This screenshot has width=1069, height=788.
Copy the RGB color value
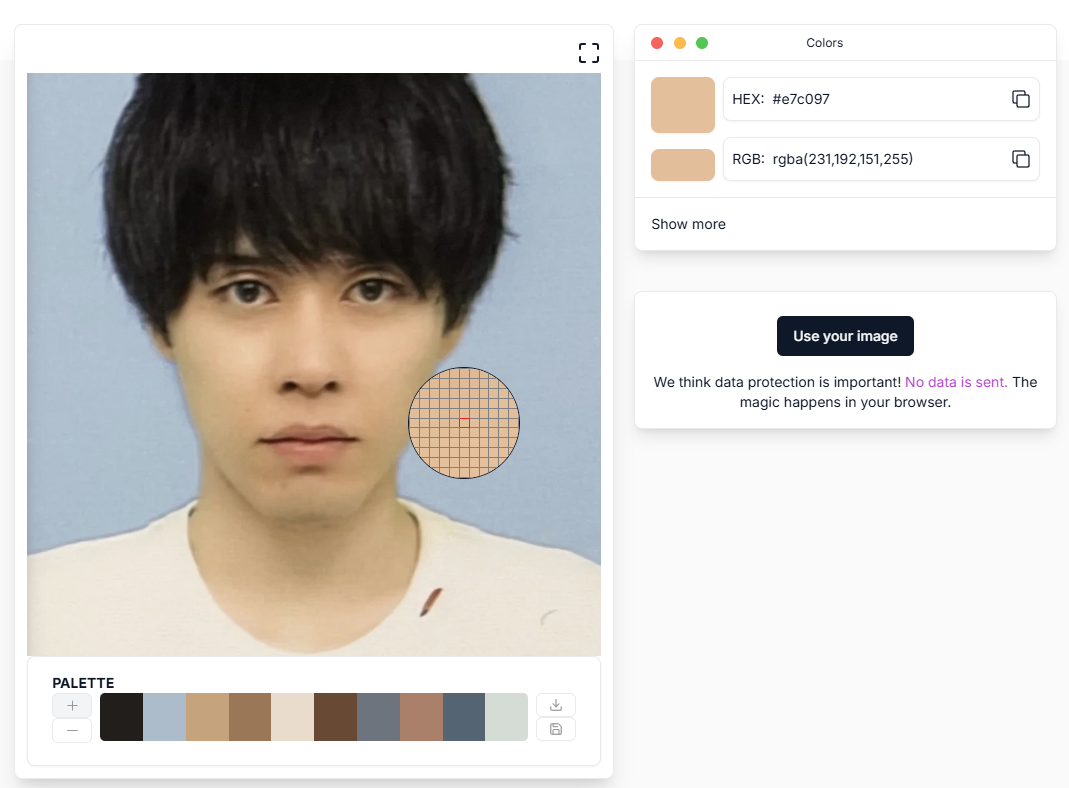click(x=1021, y=159)
